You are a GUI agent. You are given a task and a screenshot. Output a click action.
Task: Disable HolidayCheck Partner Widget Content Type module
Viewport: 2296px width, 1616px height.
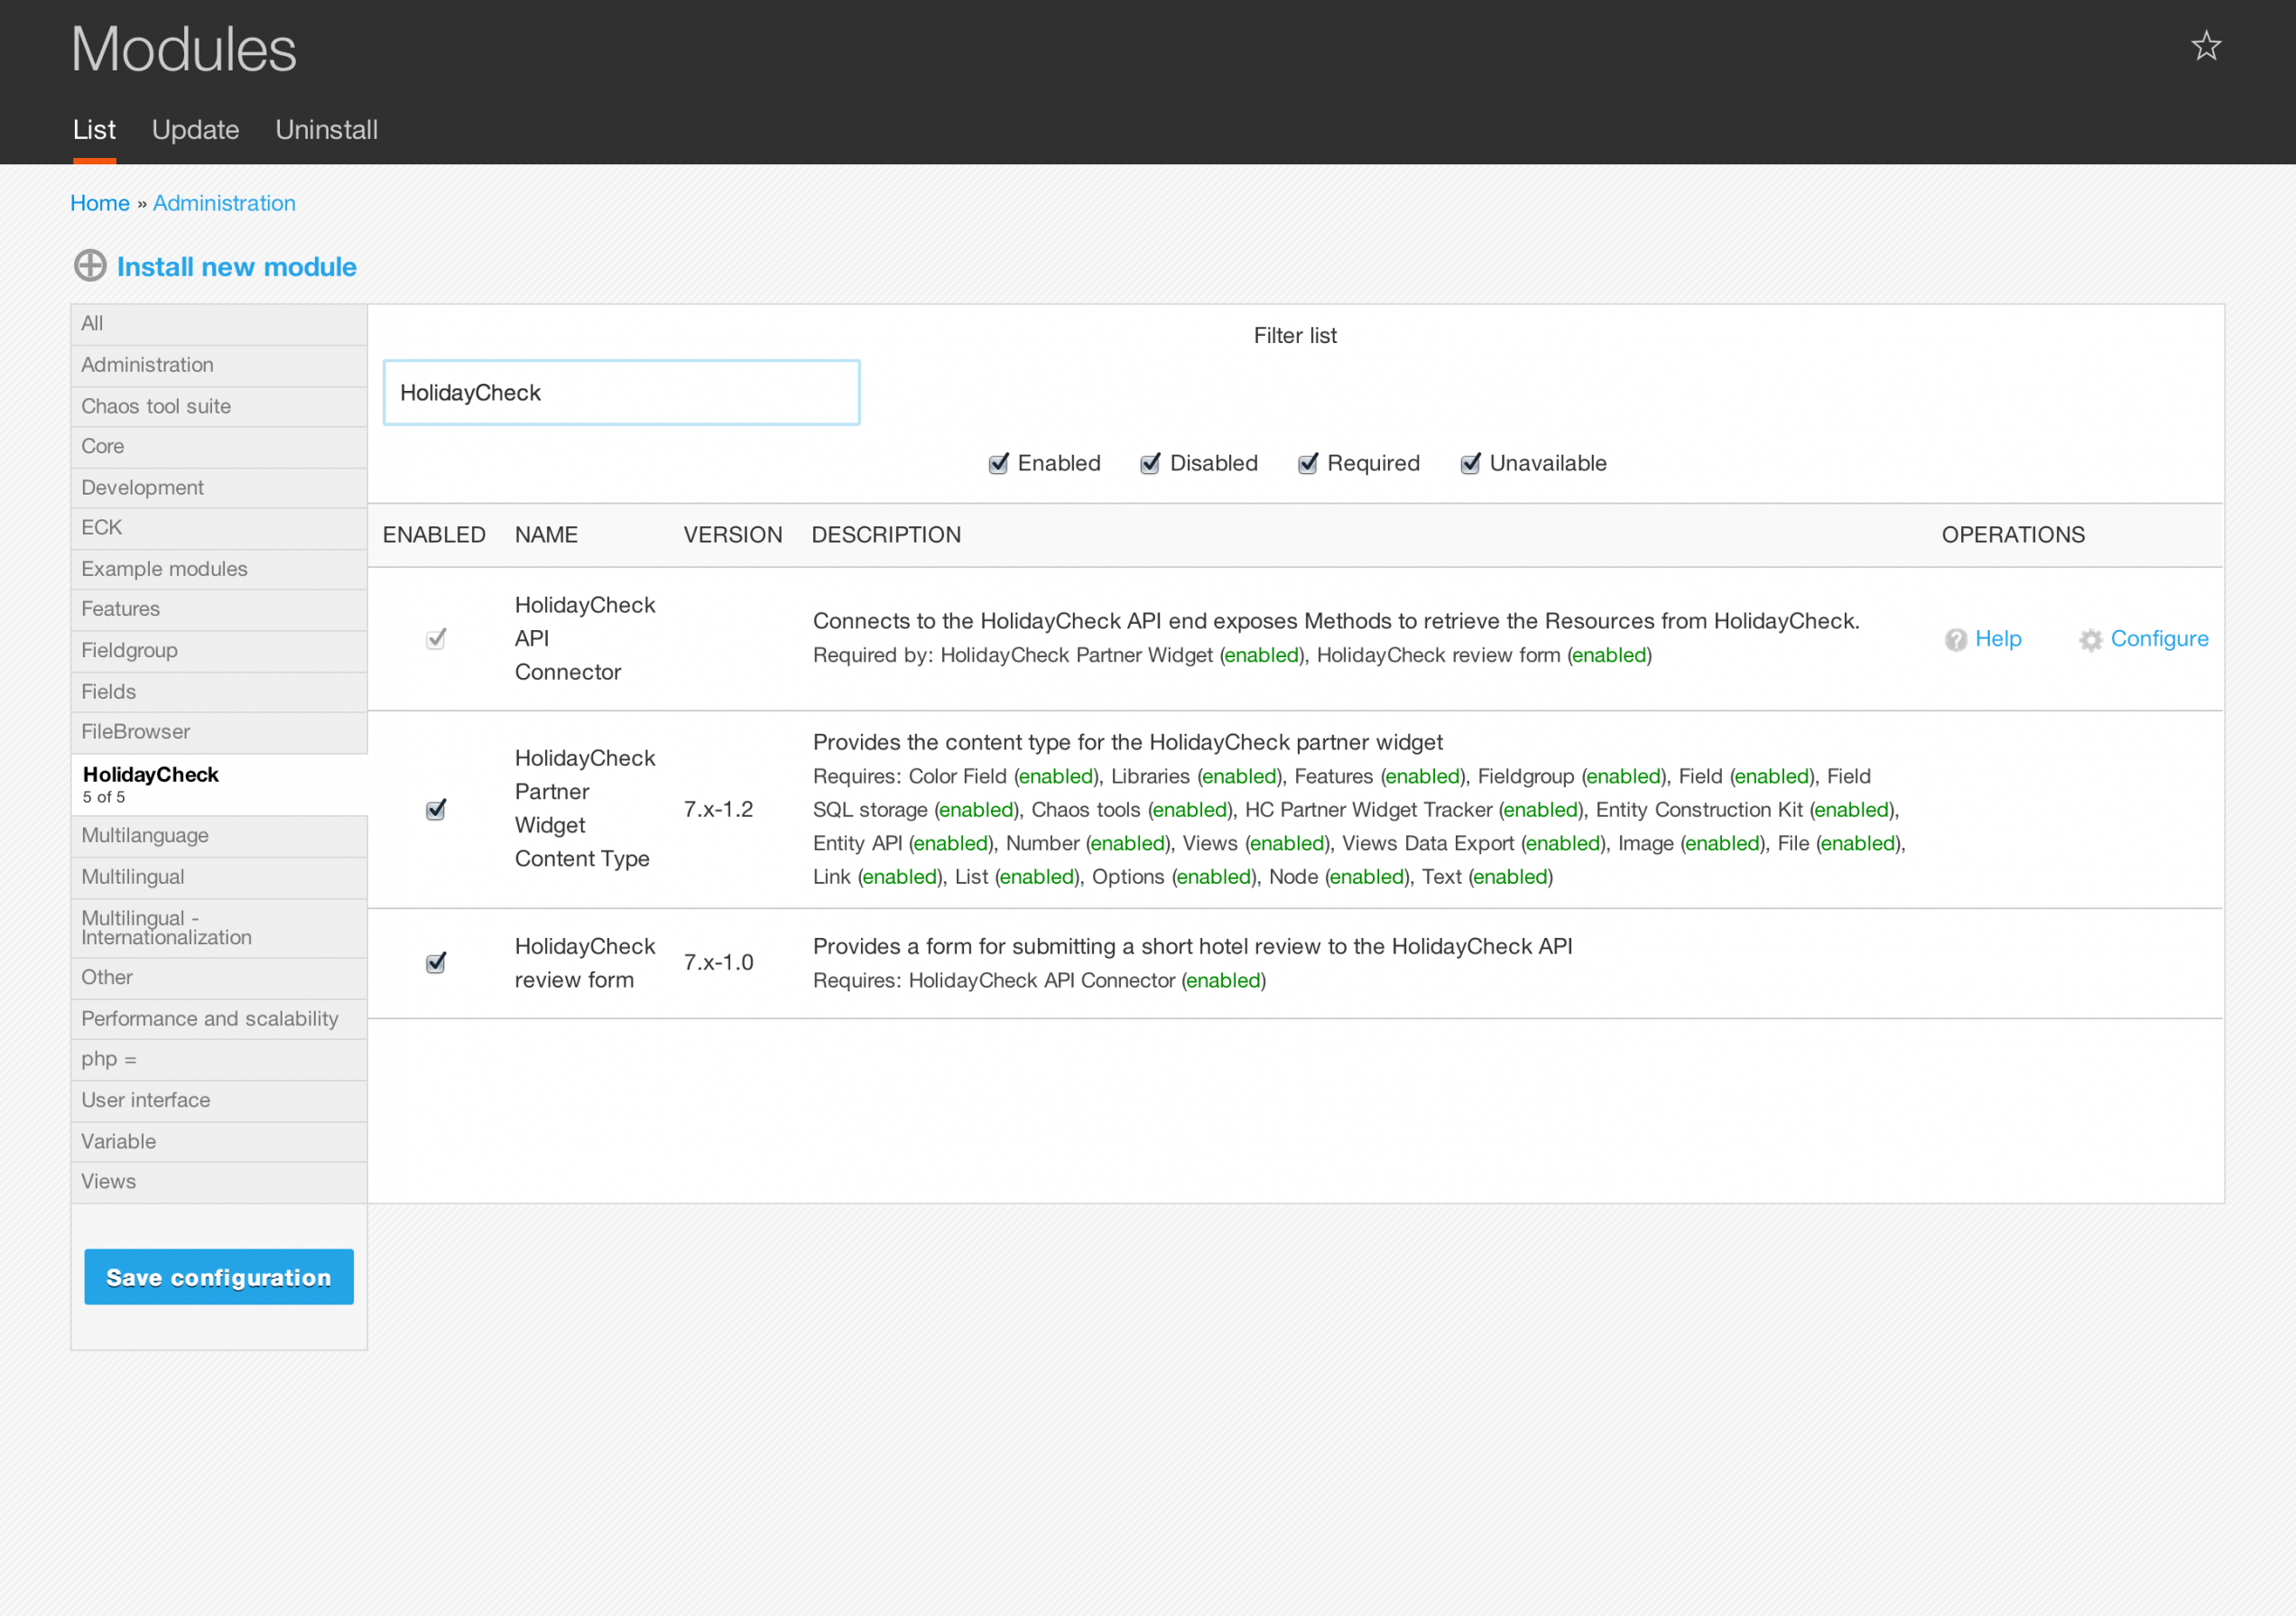pyautogui.click(x=436, y=810)
